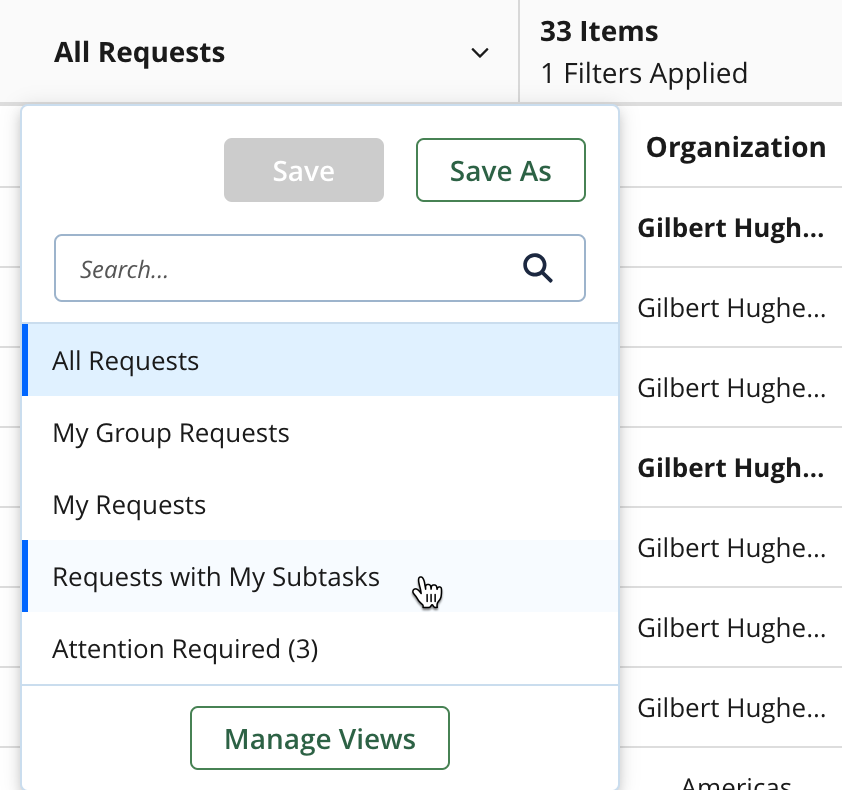Click the magnifying glass search icon
Screen dimensions: 842x790
point(538,267)
